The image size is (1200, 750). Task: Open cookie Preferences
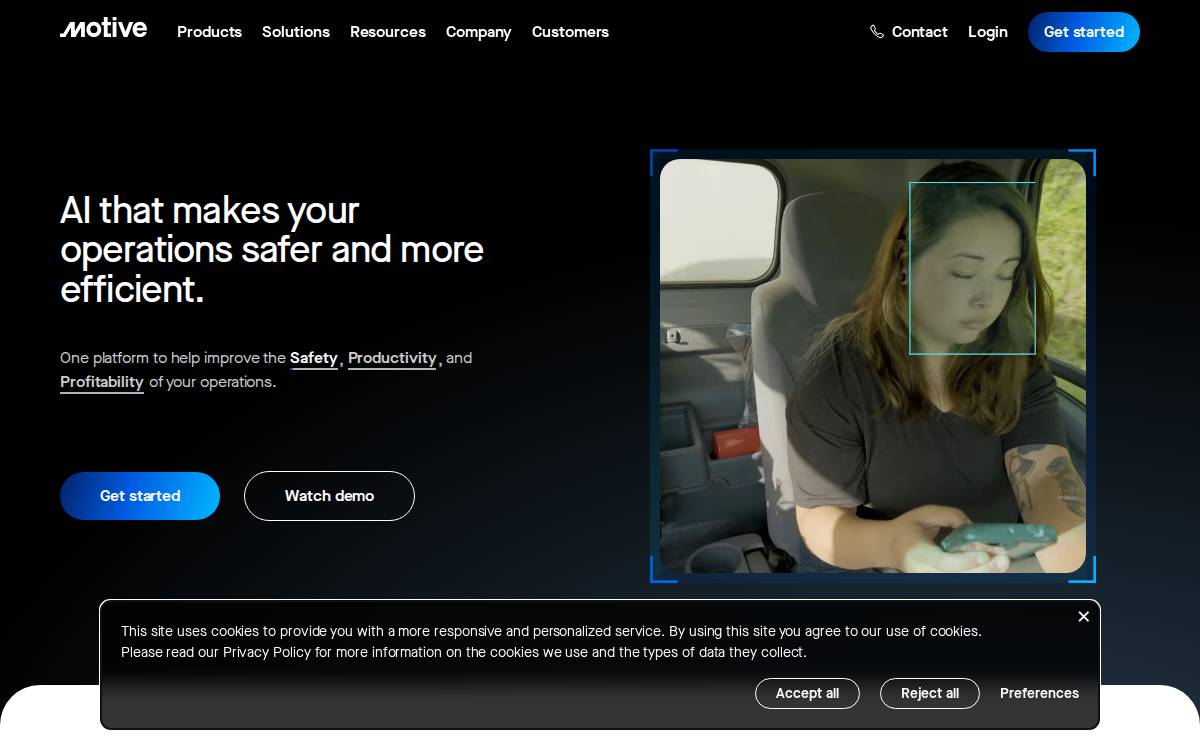[x=1039, y=693]
